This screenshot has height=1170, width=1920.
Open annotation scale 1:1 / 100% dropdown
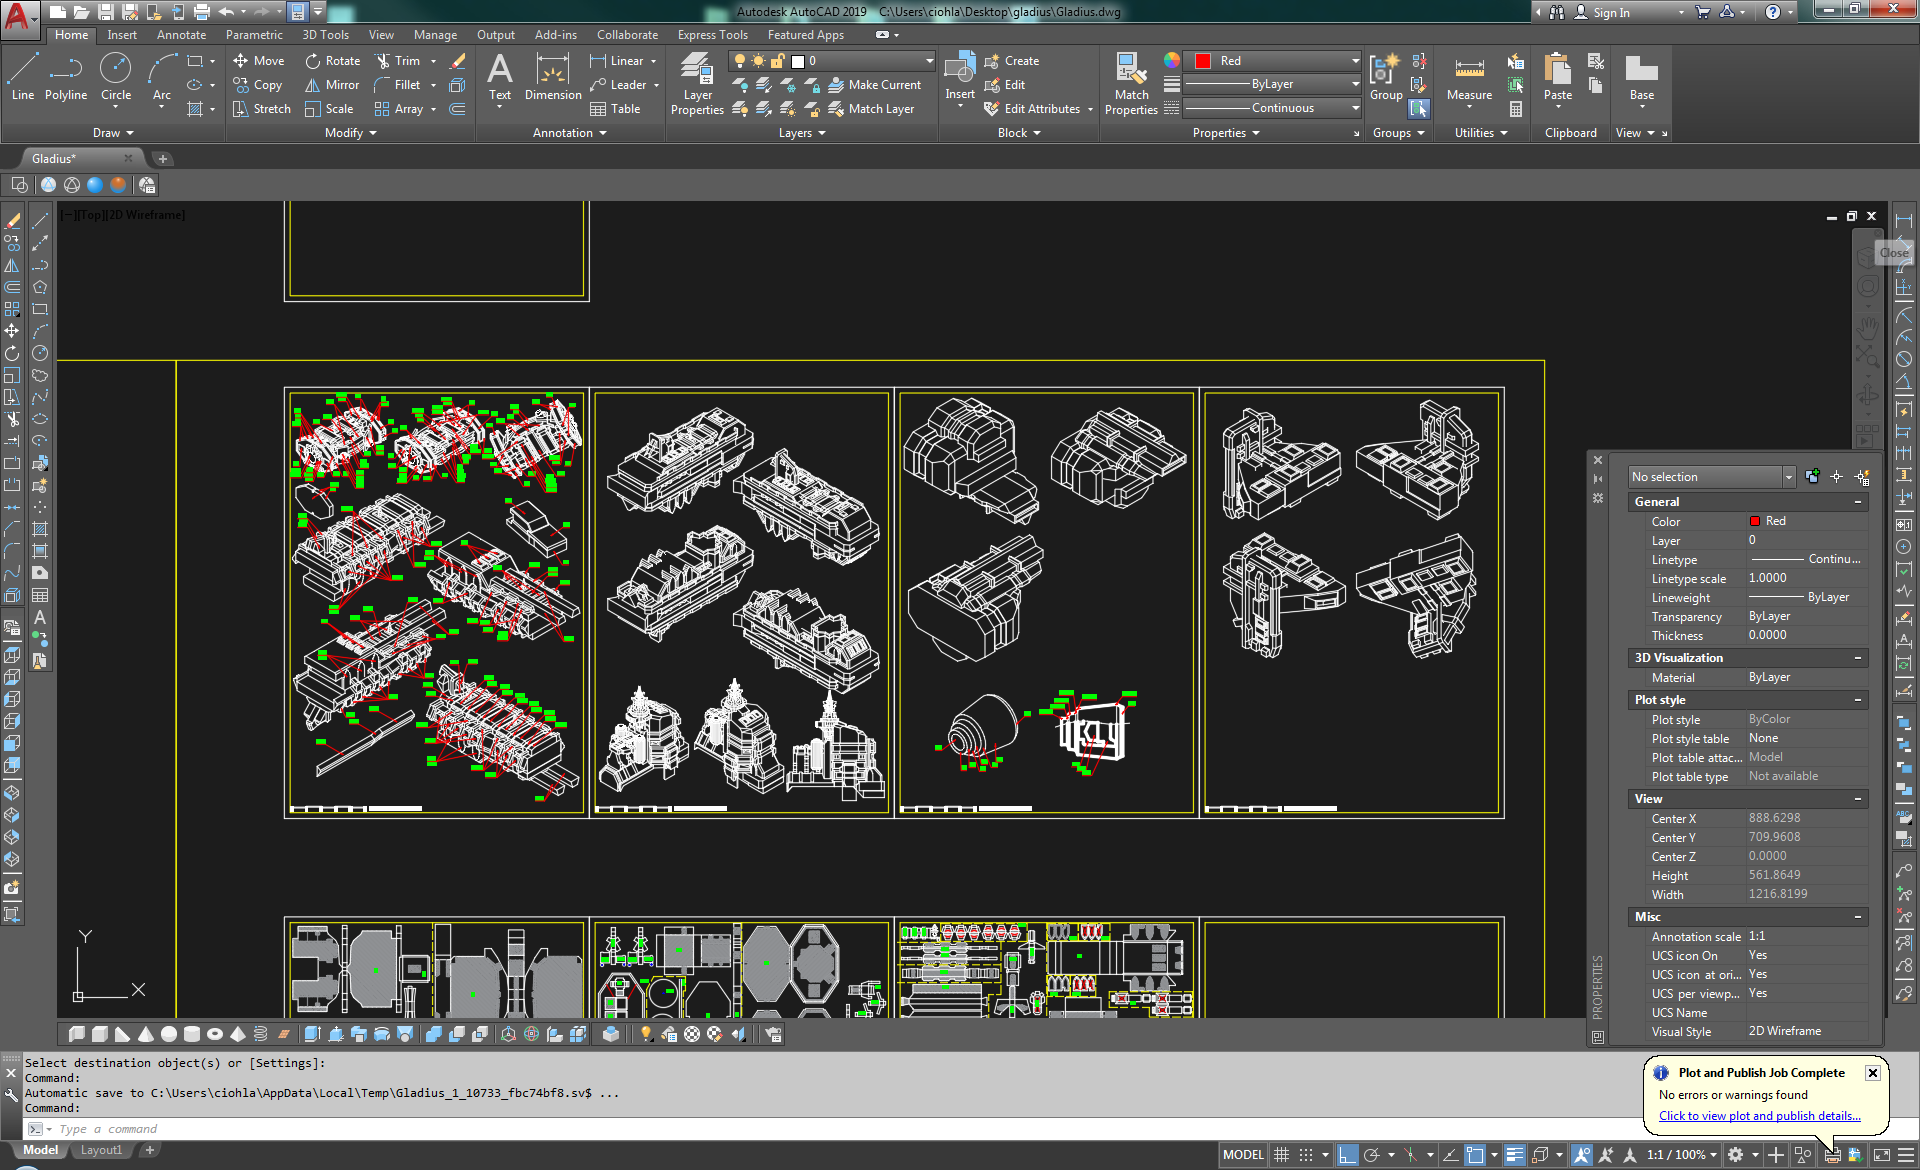coord(1681,1155)
